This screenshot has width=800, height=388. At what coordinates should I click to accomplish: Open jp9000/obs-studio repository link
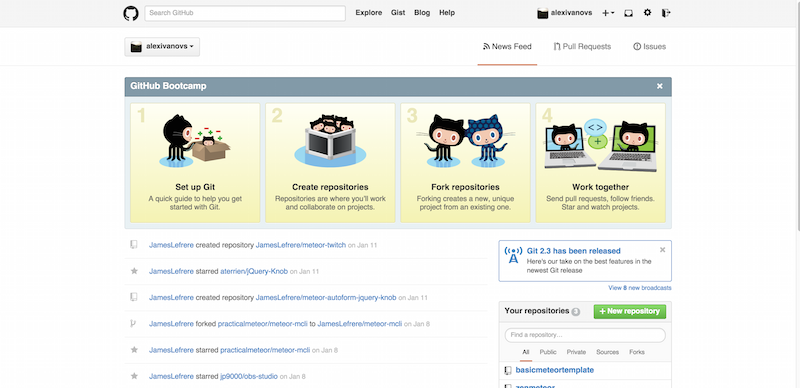click(249, 376)
